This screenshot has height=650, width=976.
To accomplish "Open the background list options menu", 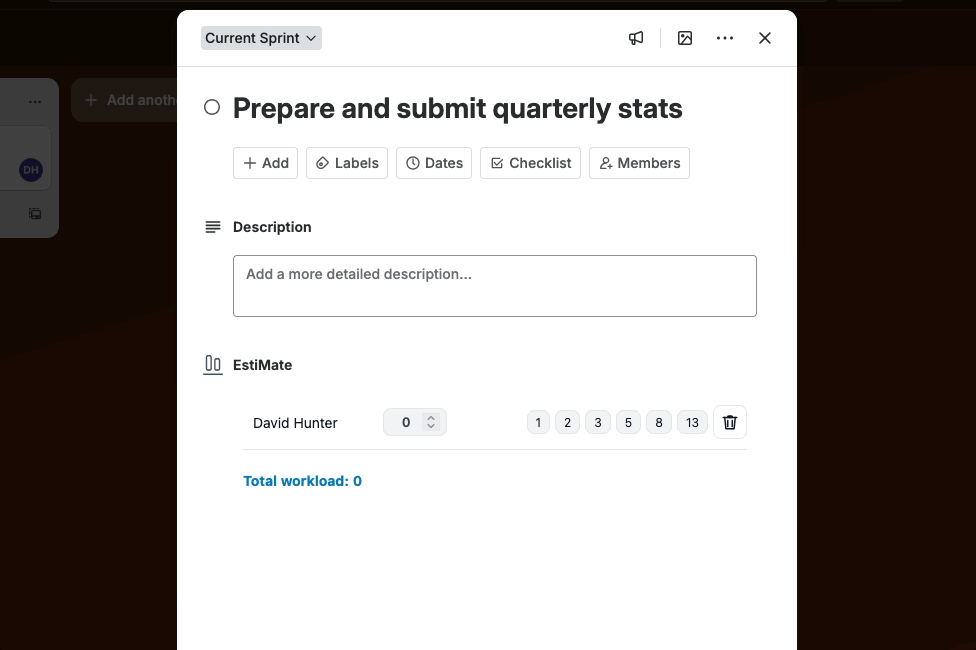I will click(35, 101).
